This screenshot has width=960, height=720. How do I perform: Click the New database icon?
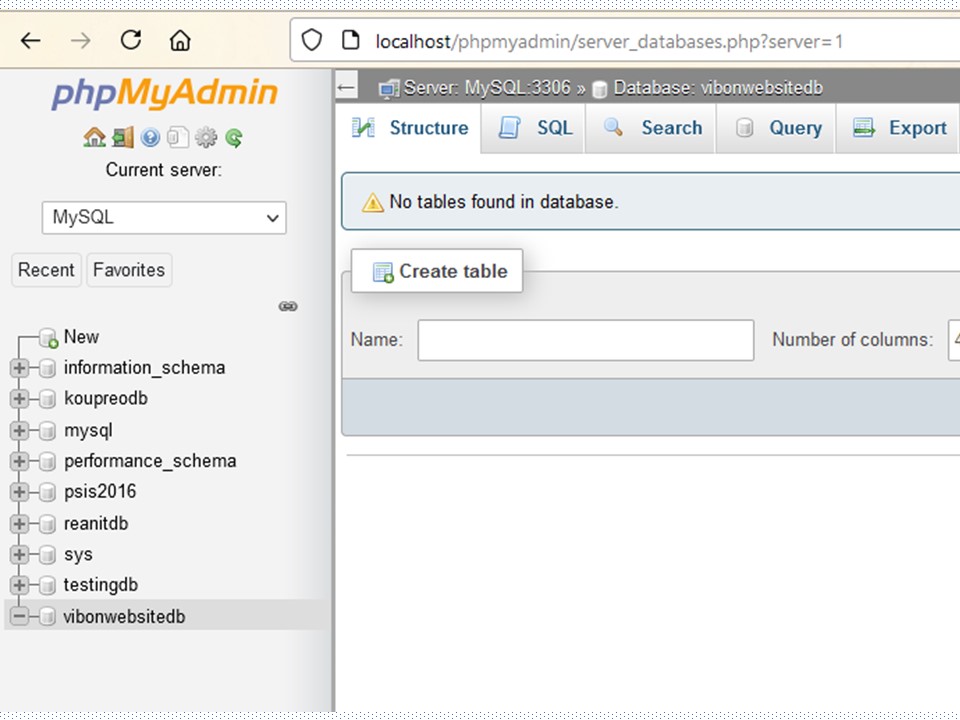(48, 337)
